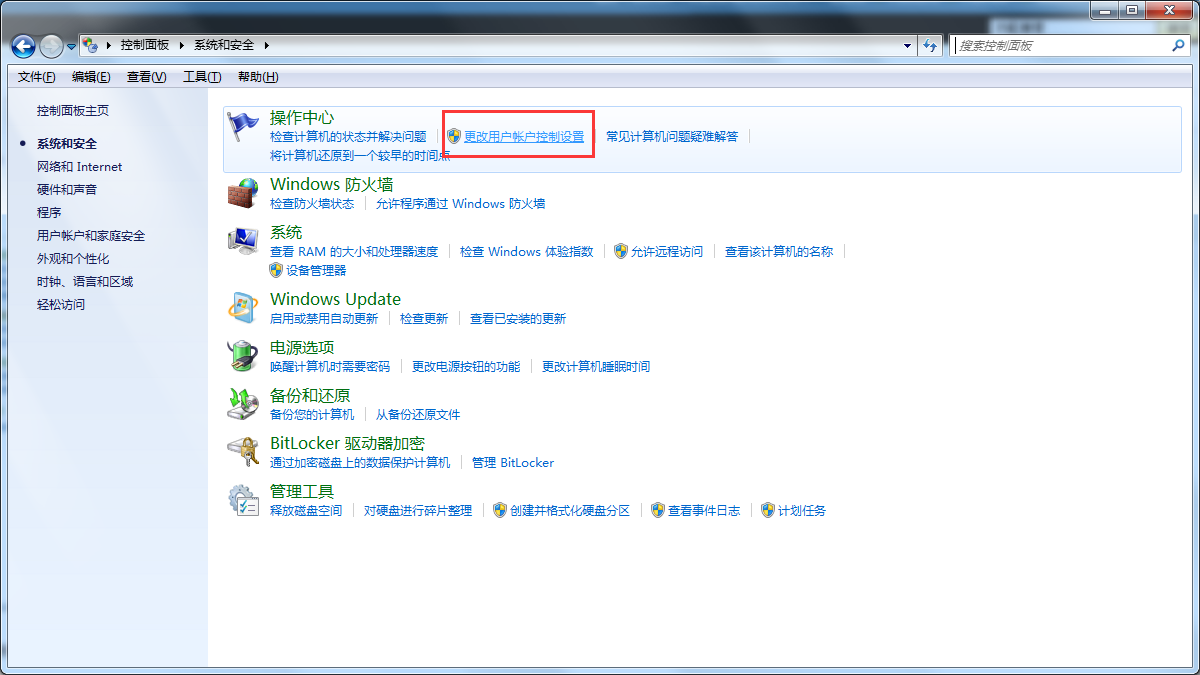Click the Control Panel icon in address bar
Image resolution: width=1200 pixels, height=675 pixels.
click(91, 45)
